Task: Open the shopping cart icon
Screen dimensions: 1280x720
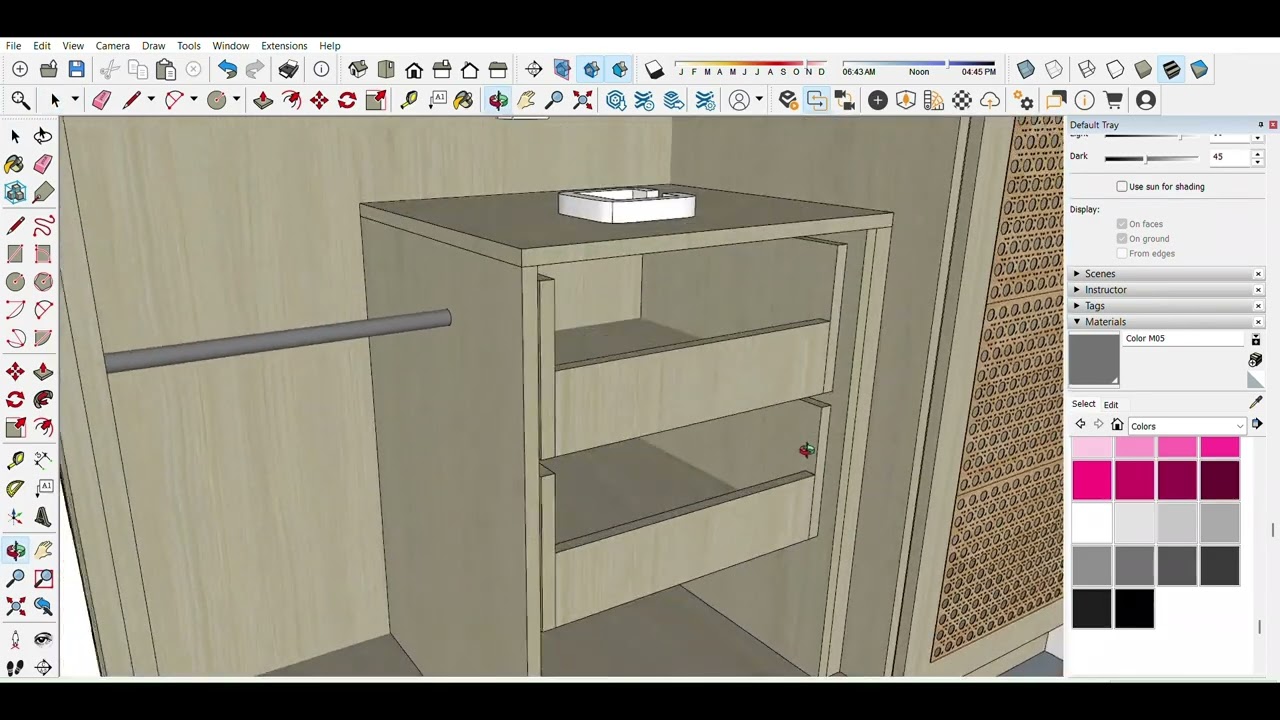Action: coord(1113,100)
